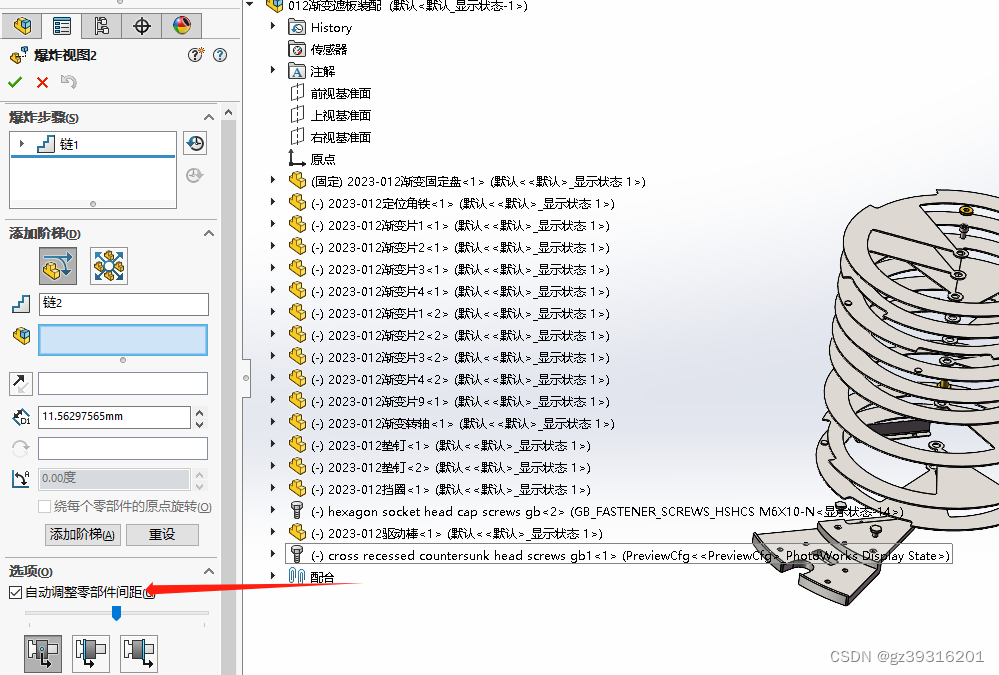999x675 pixels.
Task: Select the 上视基准面 plane
Action: (340, 115)
